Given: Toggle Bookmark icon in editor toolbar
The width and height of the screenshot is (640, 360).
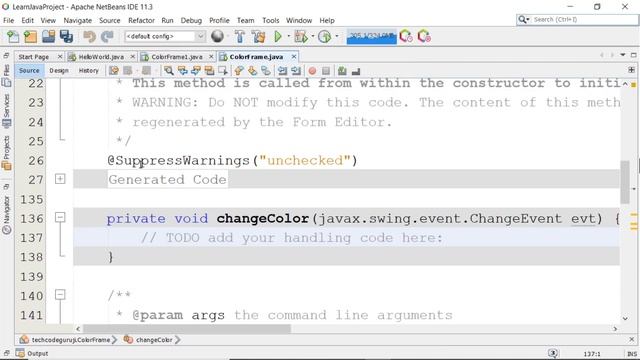Looking at the screenshot, I should tap(266, 71).
